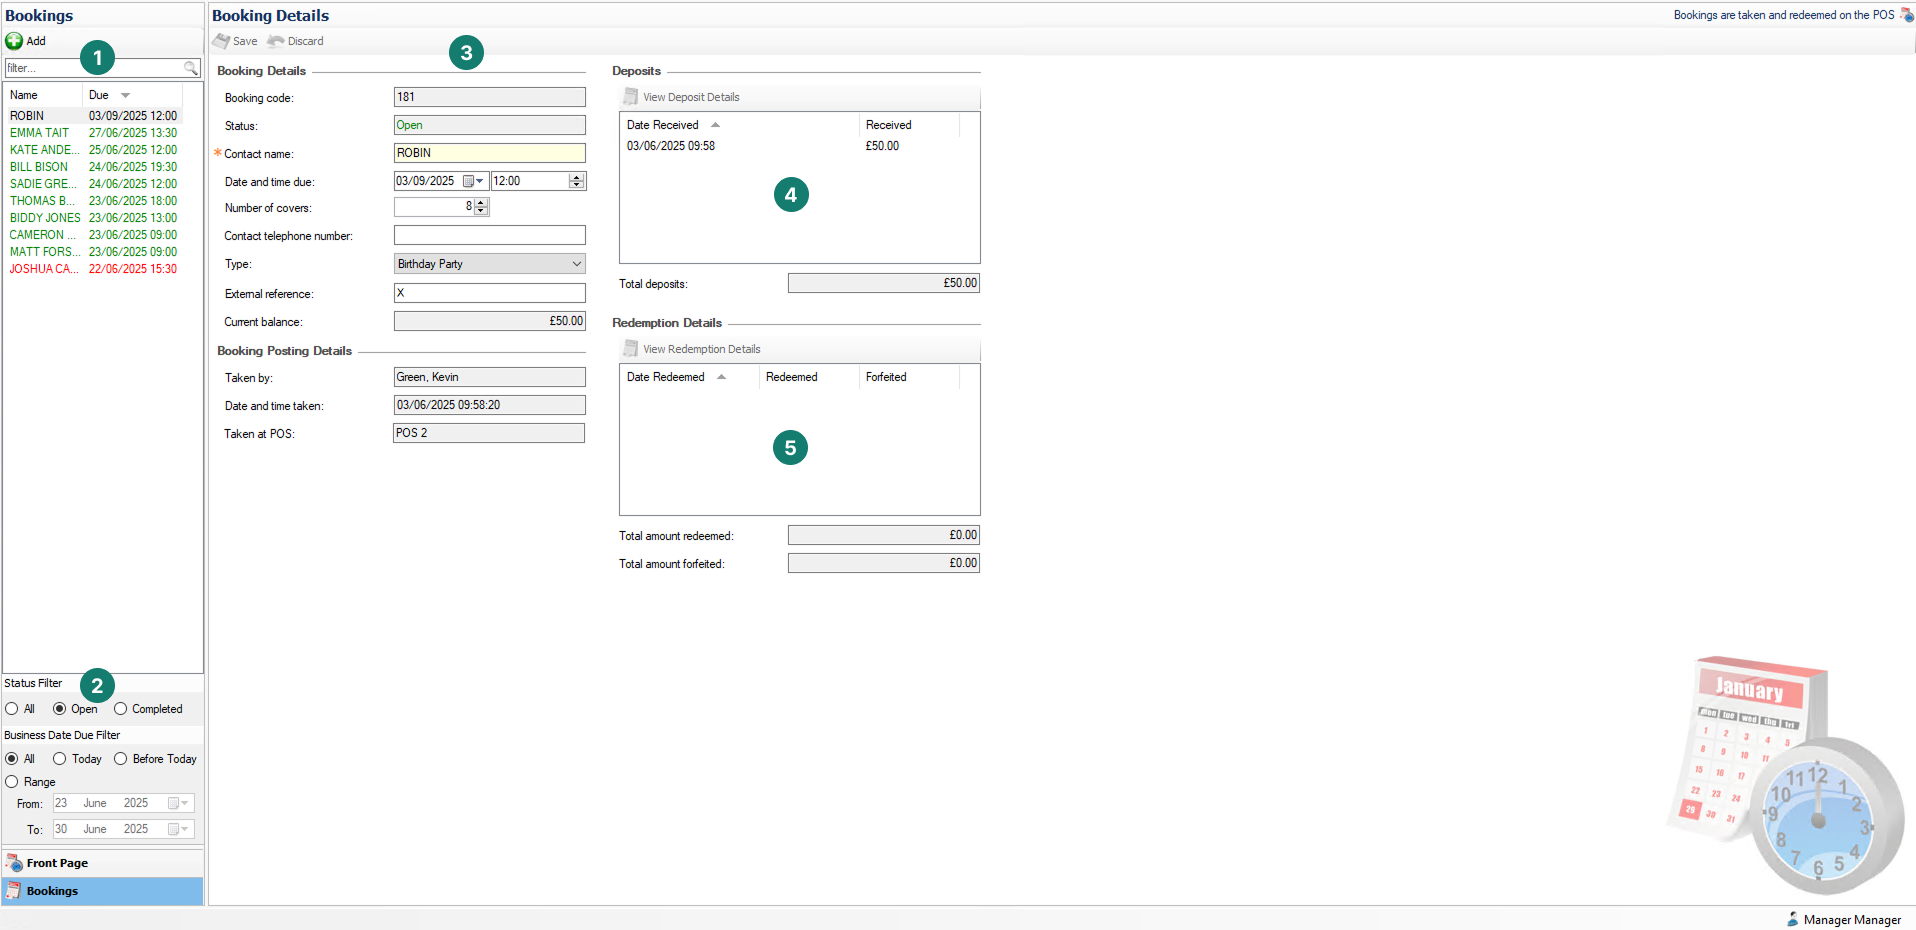Click the Save icon in toolbar
This screenshot has height=930, width=1916.
pyautogui.click(x=222, y=41)
